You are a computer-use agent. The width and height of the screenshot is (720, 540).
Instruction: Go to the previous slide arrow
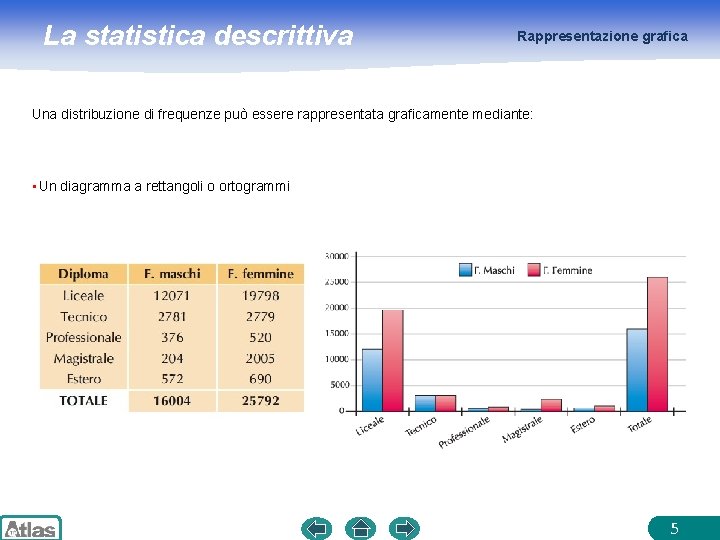pos(316,528)
